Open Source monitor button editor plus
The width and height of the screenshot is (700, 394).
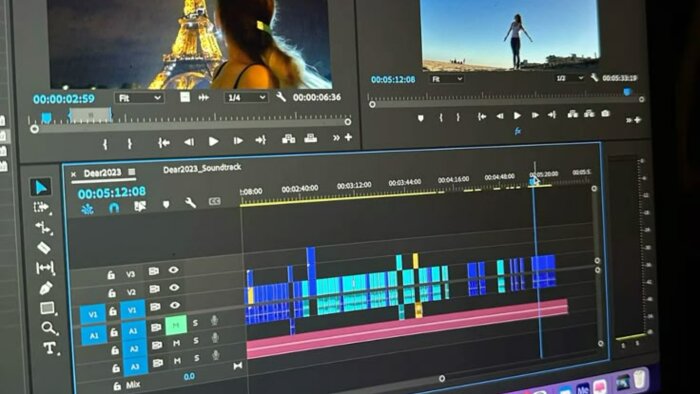[x=348, y=137]
